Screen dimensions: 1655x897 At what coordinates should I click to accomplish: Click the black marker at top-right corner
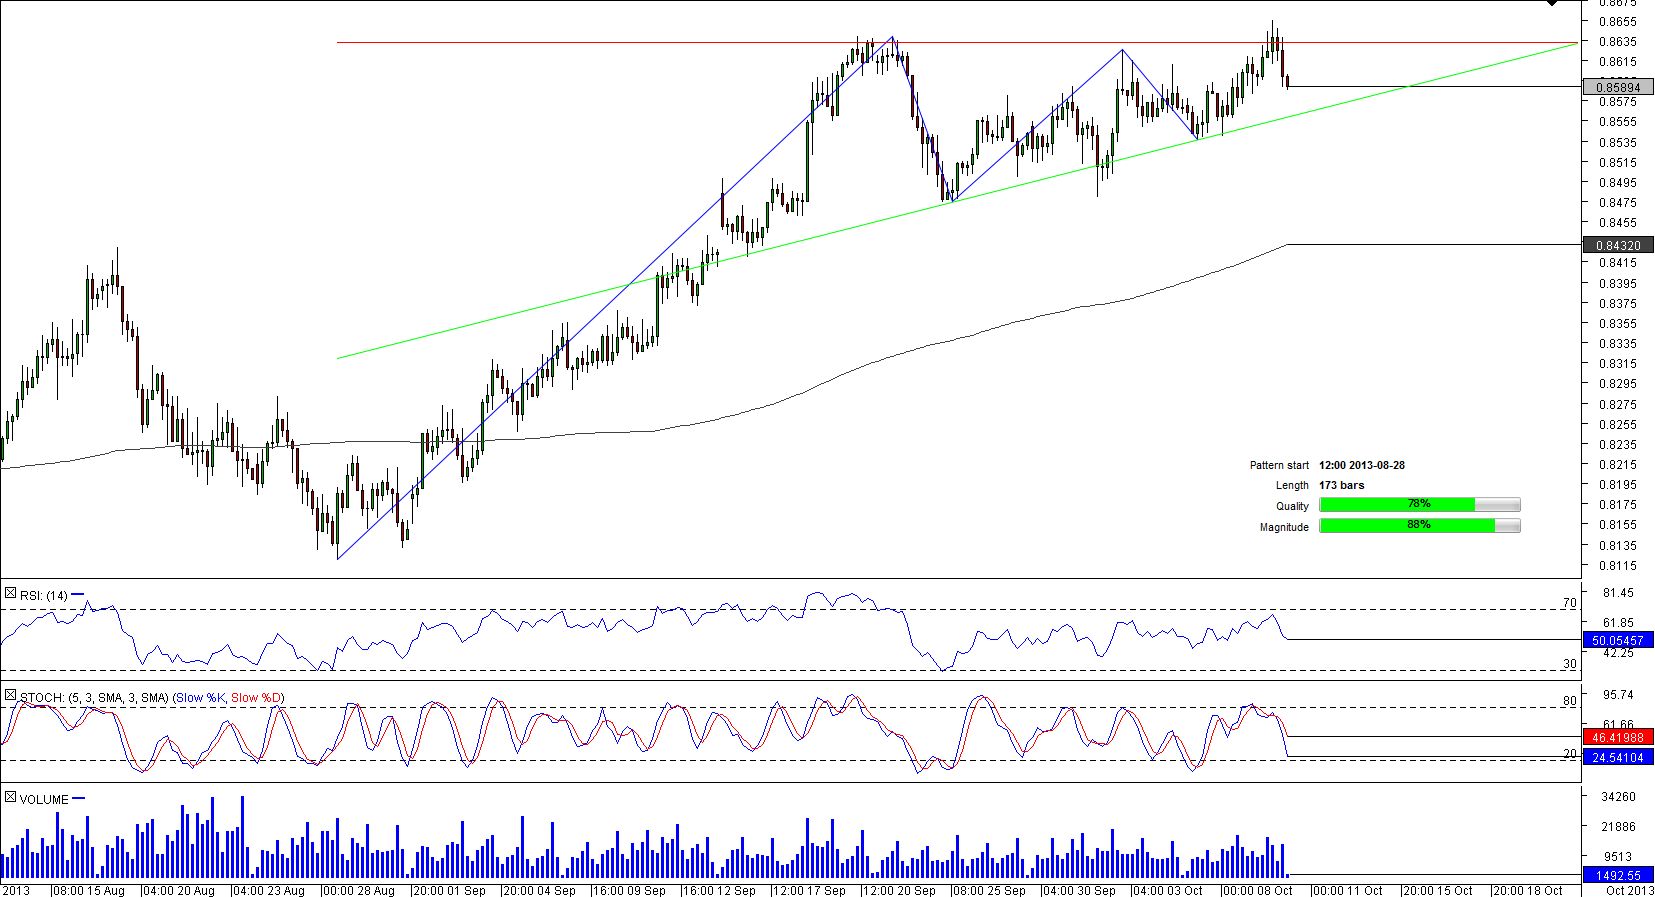(1551, 3)
